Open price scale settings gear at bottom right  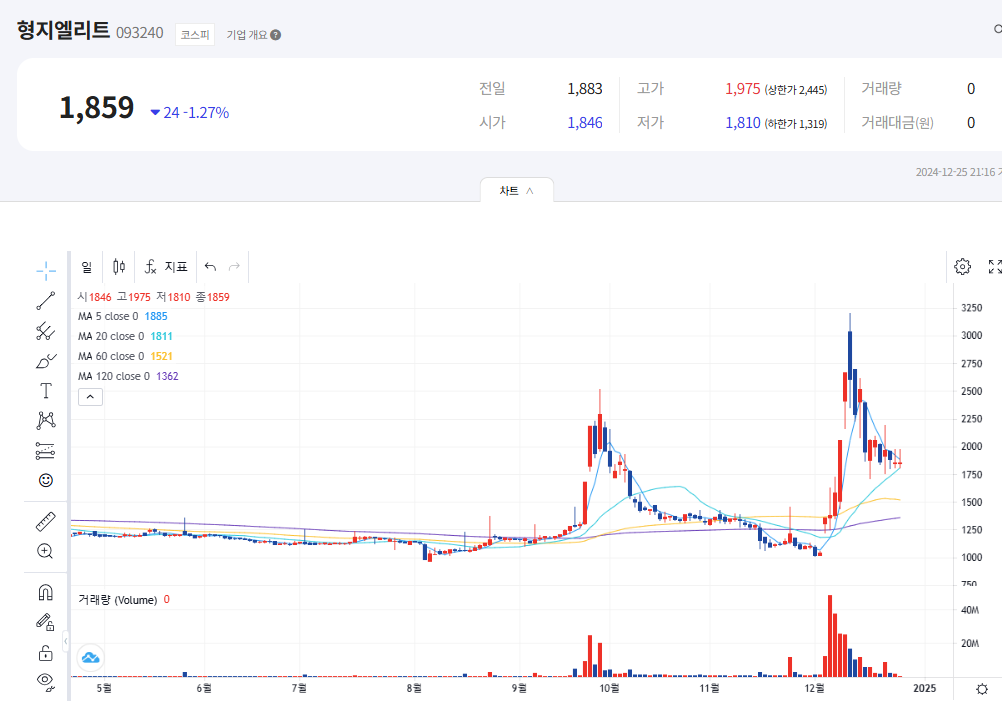coord(982,688)
